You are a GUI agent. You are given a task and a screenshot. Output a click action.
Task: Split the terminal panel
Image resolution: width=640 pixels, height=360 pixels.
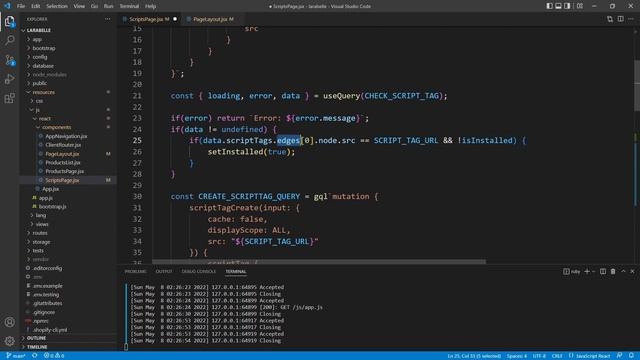[x=603, y=271]
